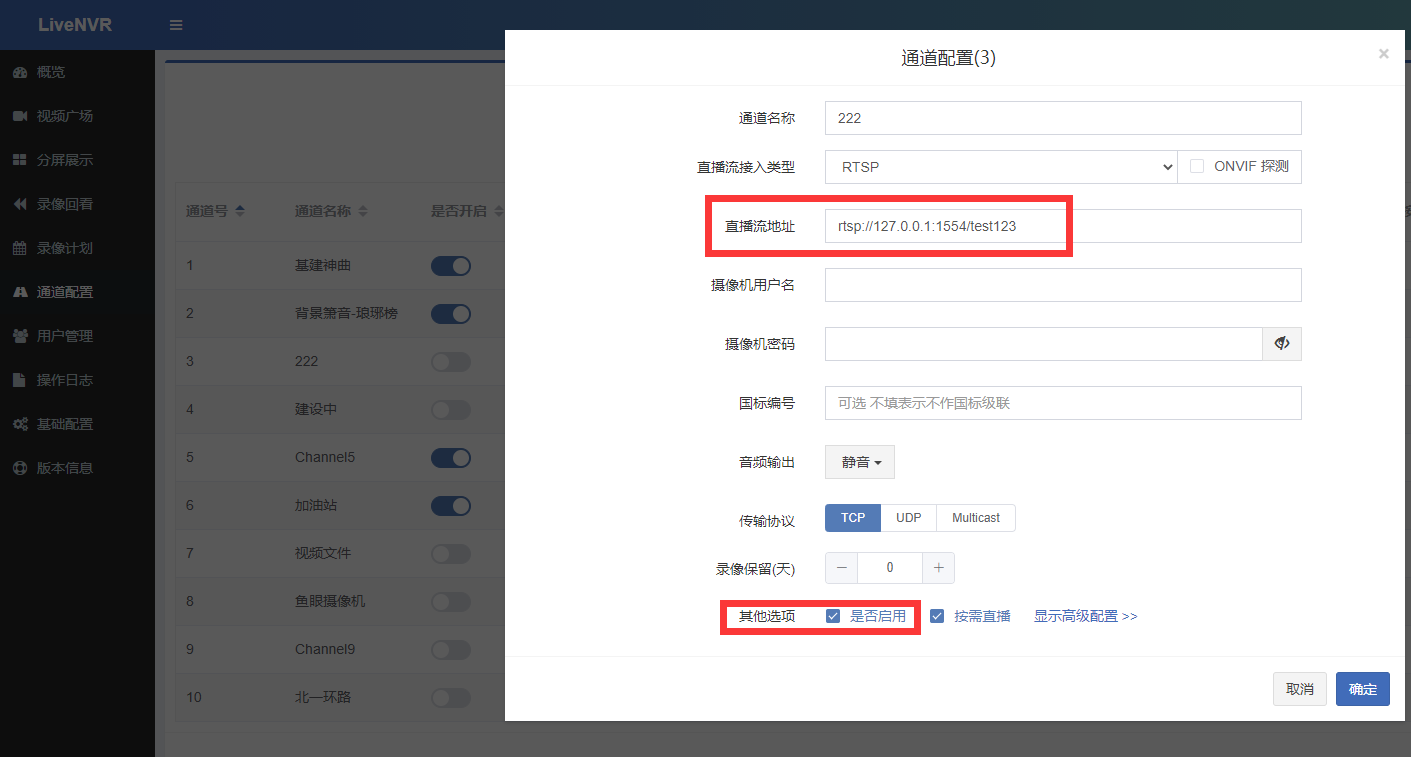Switch transport protocol to UDP
Viewport: 1411px width, 757px height.
point(907,517)
